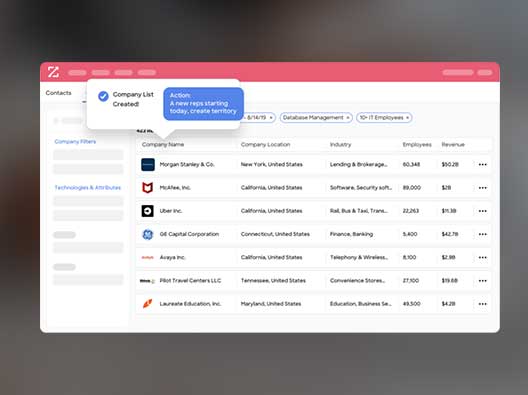This screenshot has width=528, height=395.
Task: Click the Database Management filter chip label
Action: pyautogui.click(x=313, y=118)
